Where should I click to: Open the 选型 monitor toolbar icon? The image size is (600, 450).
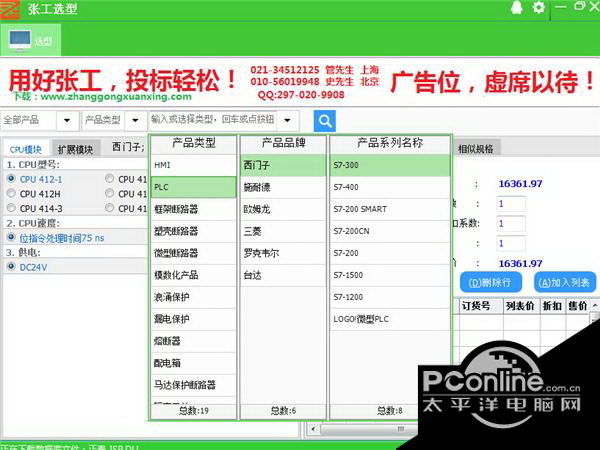pyautogui.click(x=31, y=40)
